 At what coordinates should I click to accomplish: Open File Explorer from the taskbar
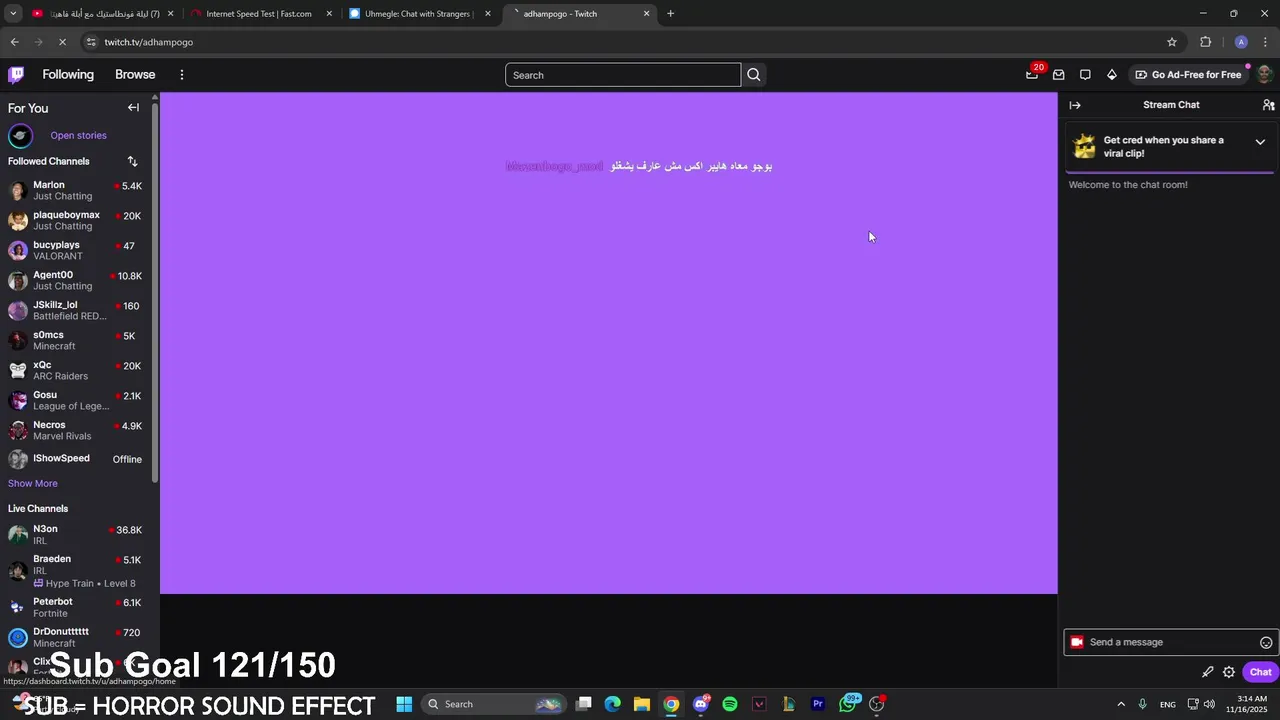[642, 704]
